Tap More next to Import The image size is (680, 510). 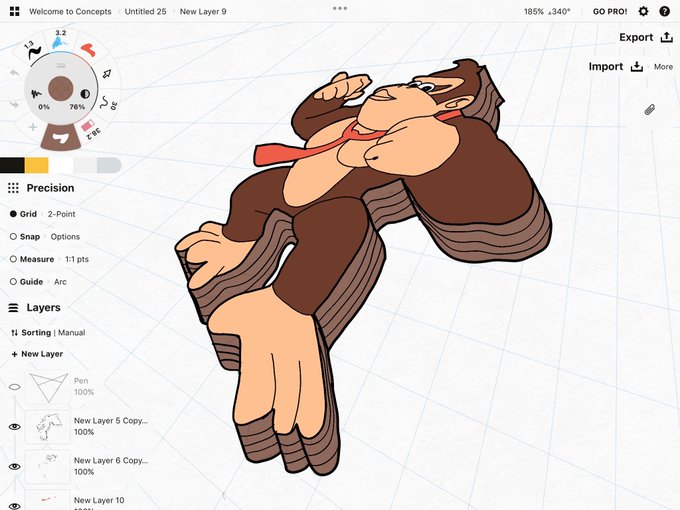point(663,67)
